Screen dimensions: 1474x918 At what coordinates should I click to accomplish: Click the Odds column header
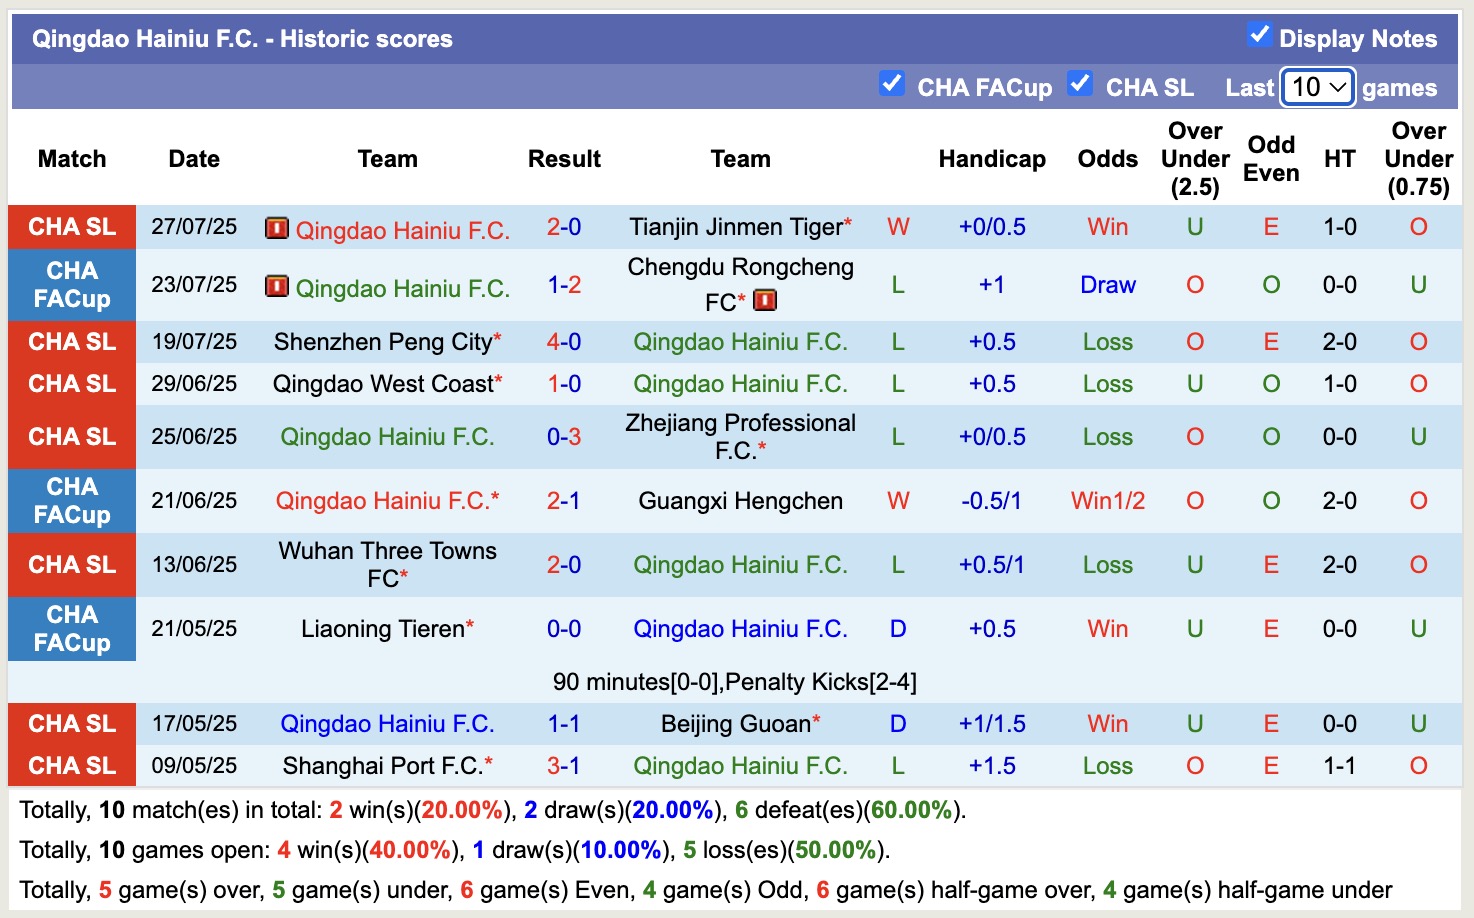(x=1106, y=158)
